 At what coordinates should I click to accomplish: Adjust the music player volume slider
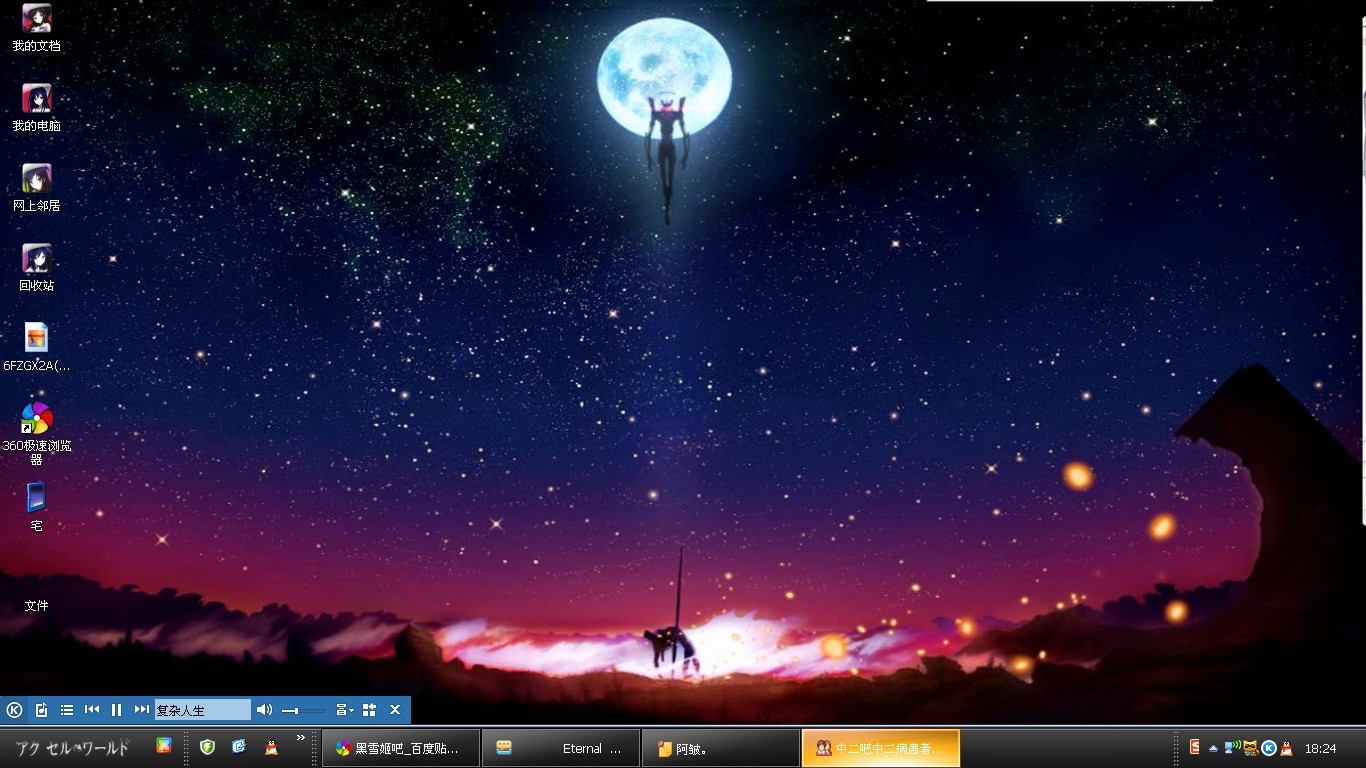303,711
